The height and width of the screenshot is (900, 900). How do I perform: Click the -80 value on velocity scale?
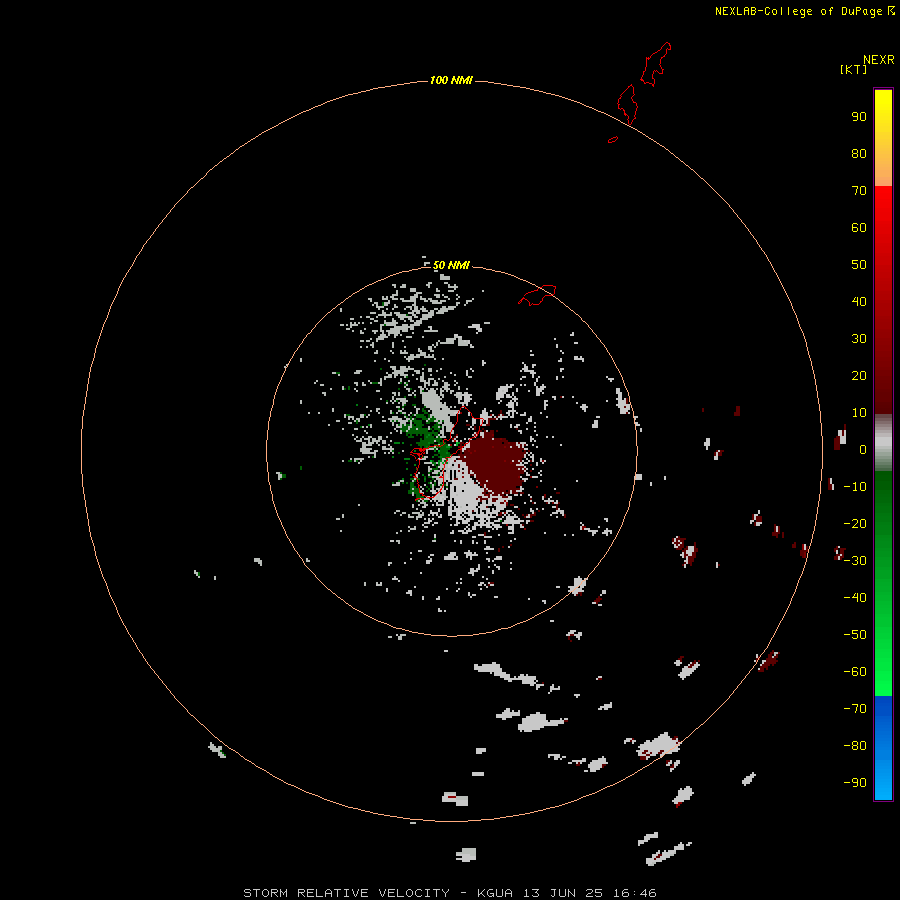855,746
